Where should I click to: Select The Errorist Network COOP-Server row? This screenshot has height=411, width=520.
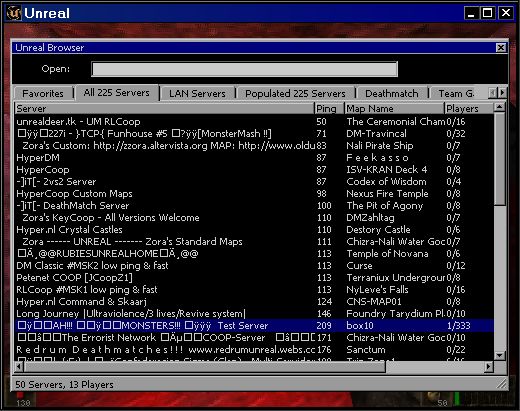(254, 338)
